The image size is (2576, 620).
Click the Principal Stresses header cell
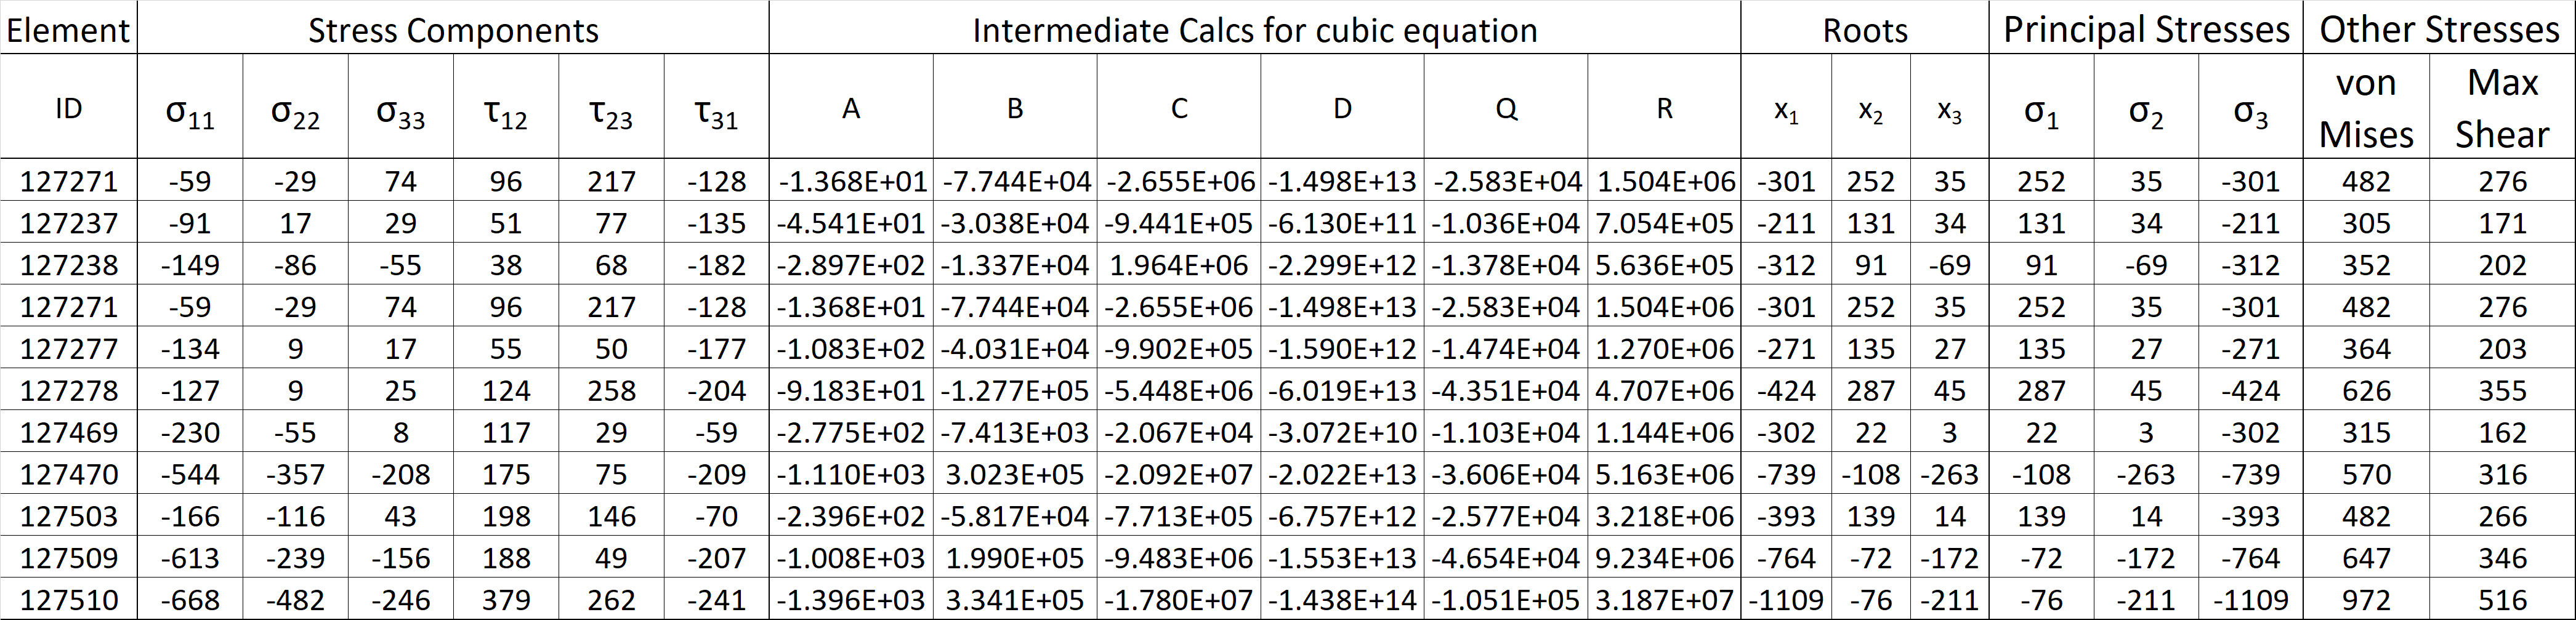(x=2146, y=29)
